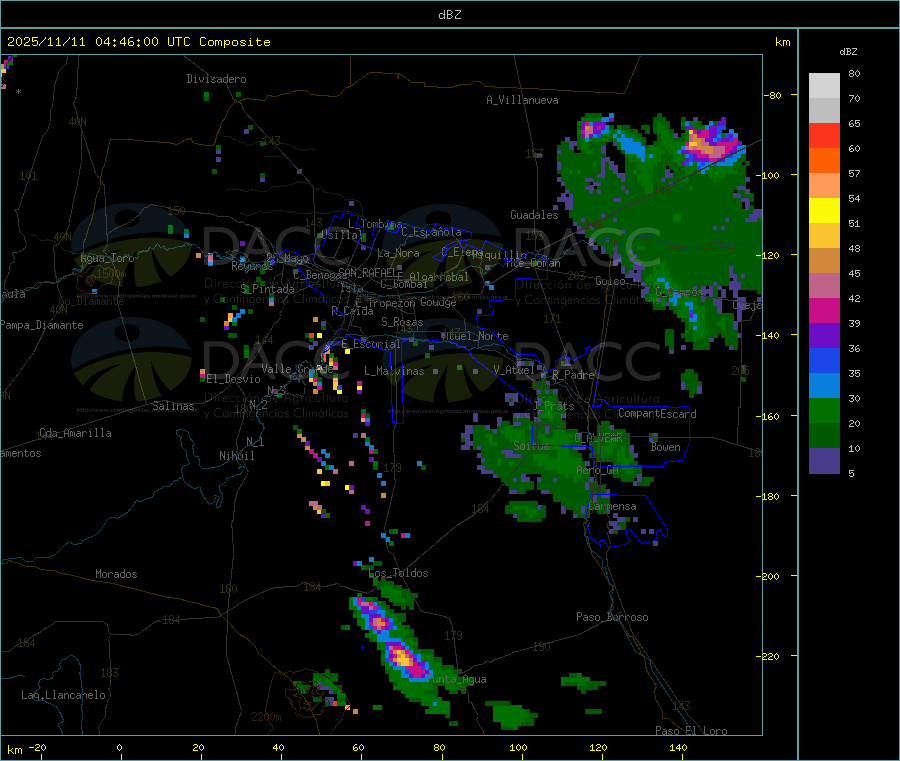Click the Paso_Barroso map label

point(612,617)
